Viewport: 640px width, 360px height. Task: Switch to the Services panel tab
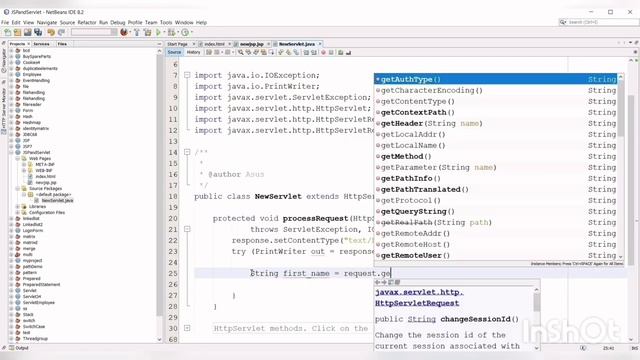41,44
